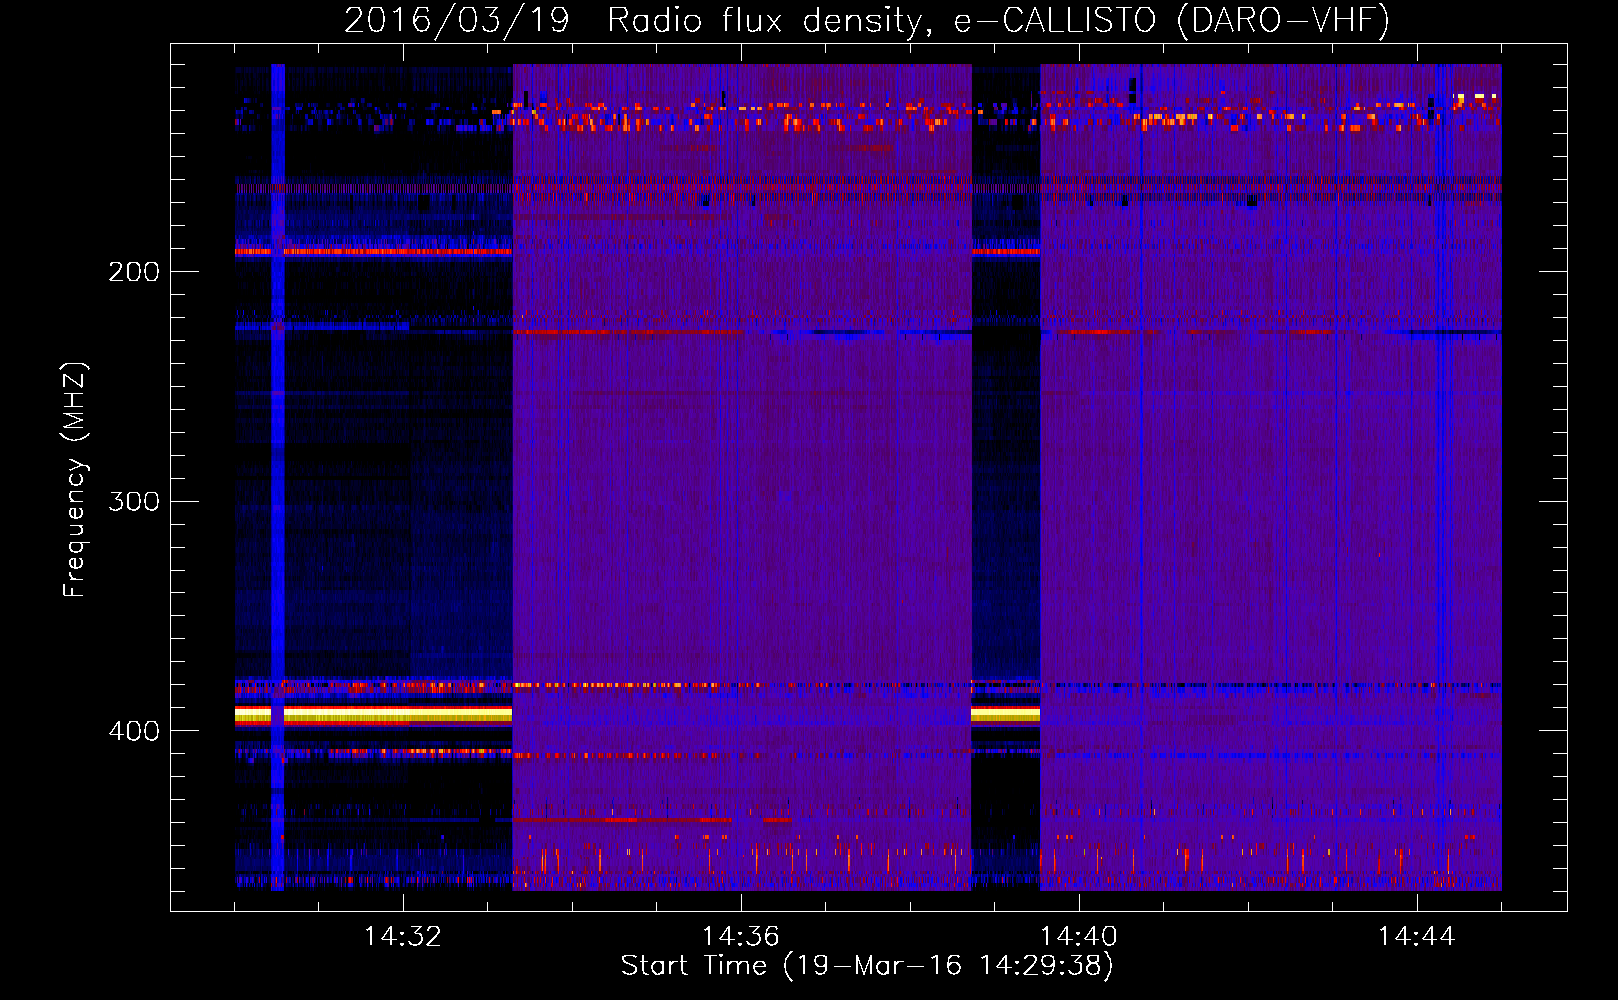Select the 14:36 time tick label
This screenshot has width=1618, height=1000.
pyautogui.click(x=741, y=937)
